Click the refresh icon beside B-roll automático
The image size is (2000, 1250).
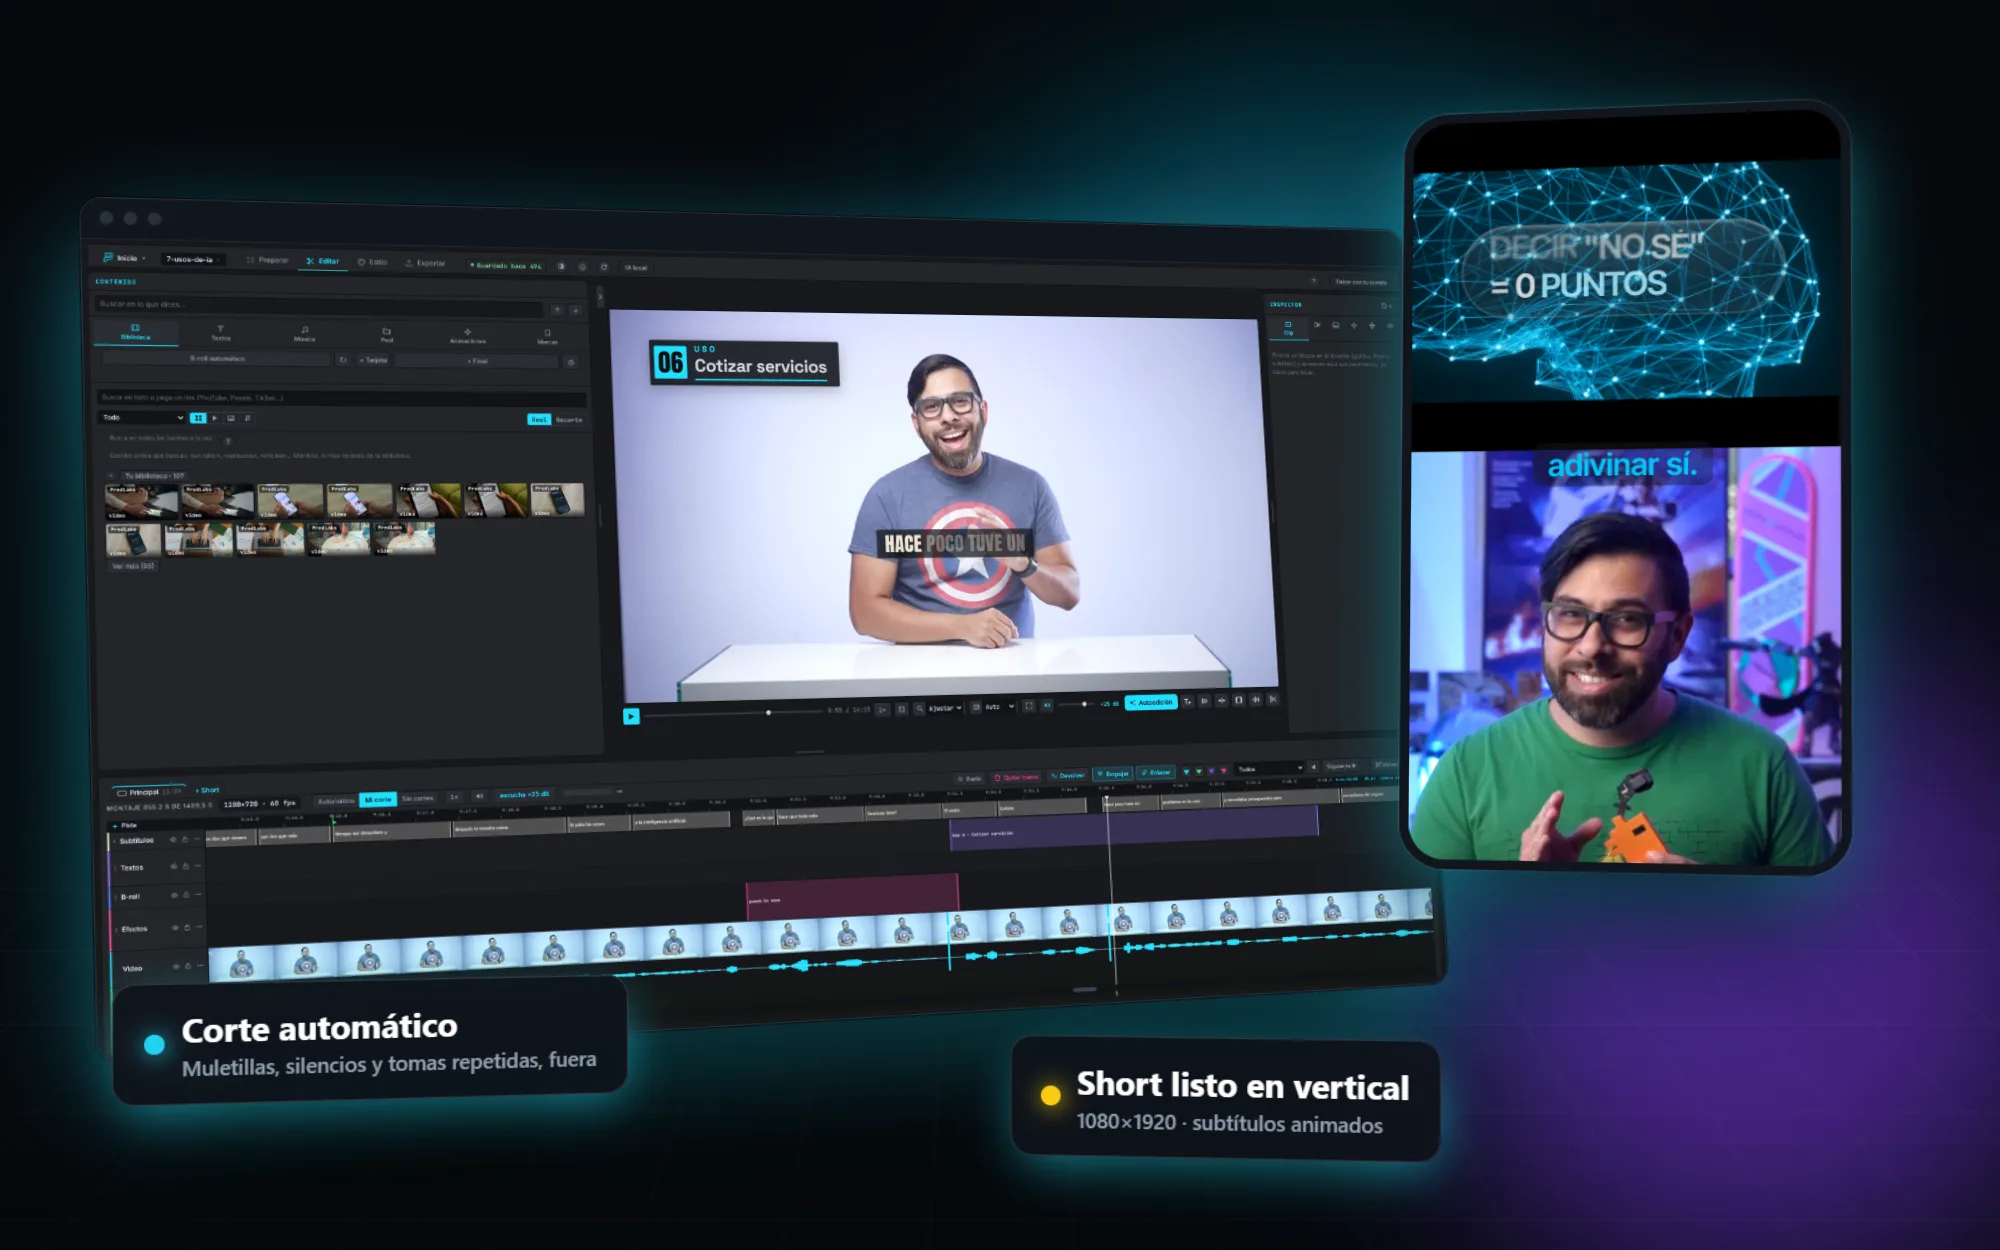(343, 359)
